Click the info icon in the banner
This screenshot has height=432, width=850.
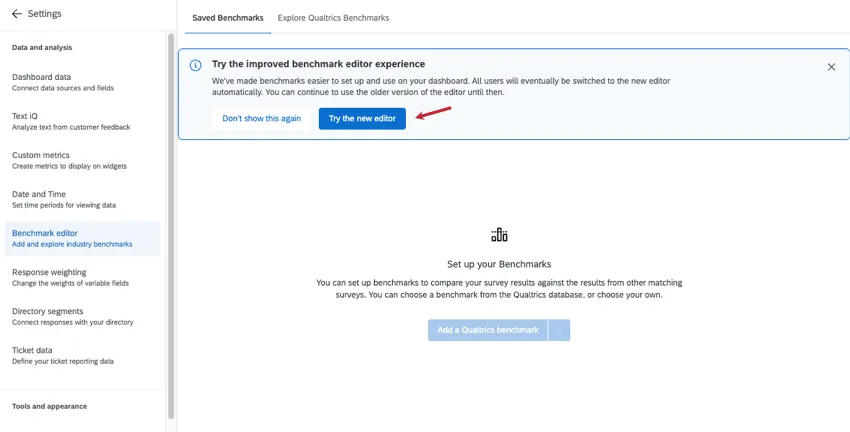[195, 65]
